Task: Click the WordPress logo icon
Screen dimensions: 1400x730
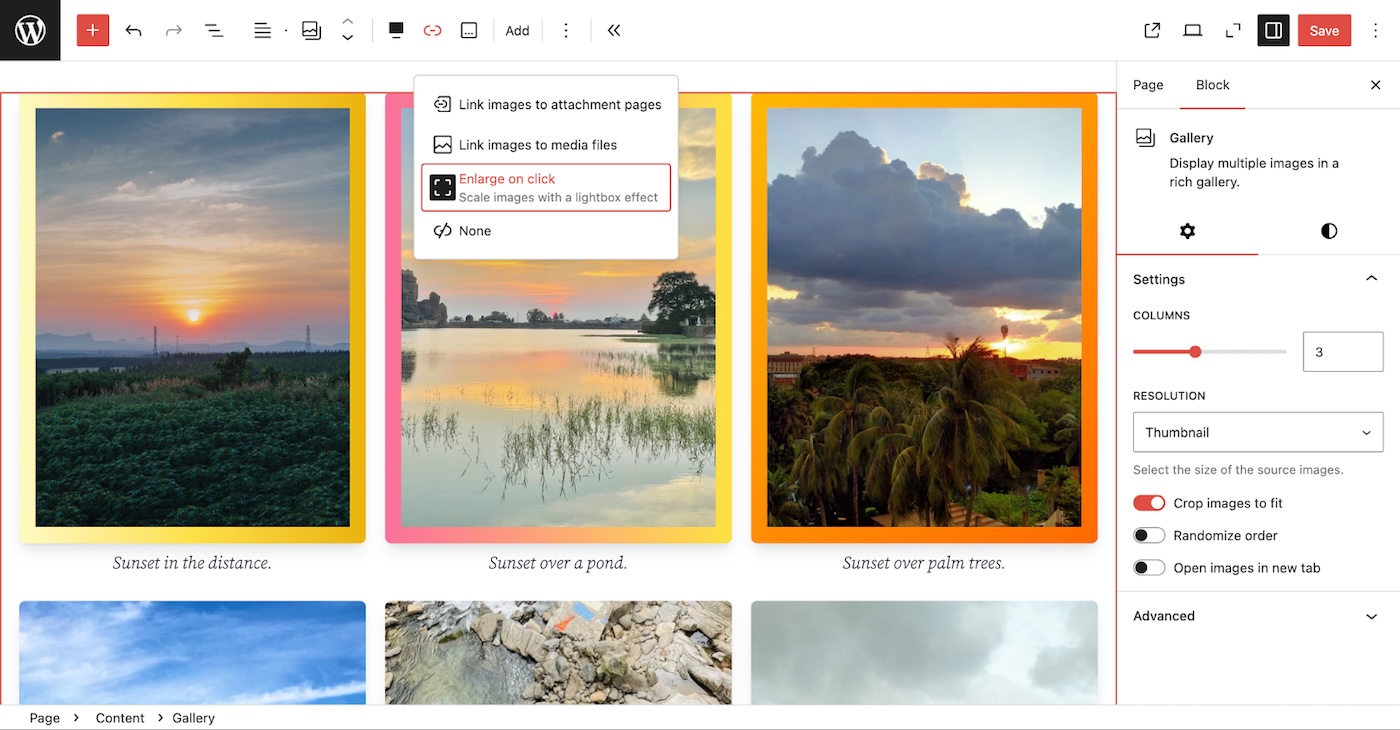Action: click(30, 30)
